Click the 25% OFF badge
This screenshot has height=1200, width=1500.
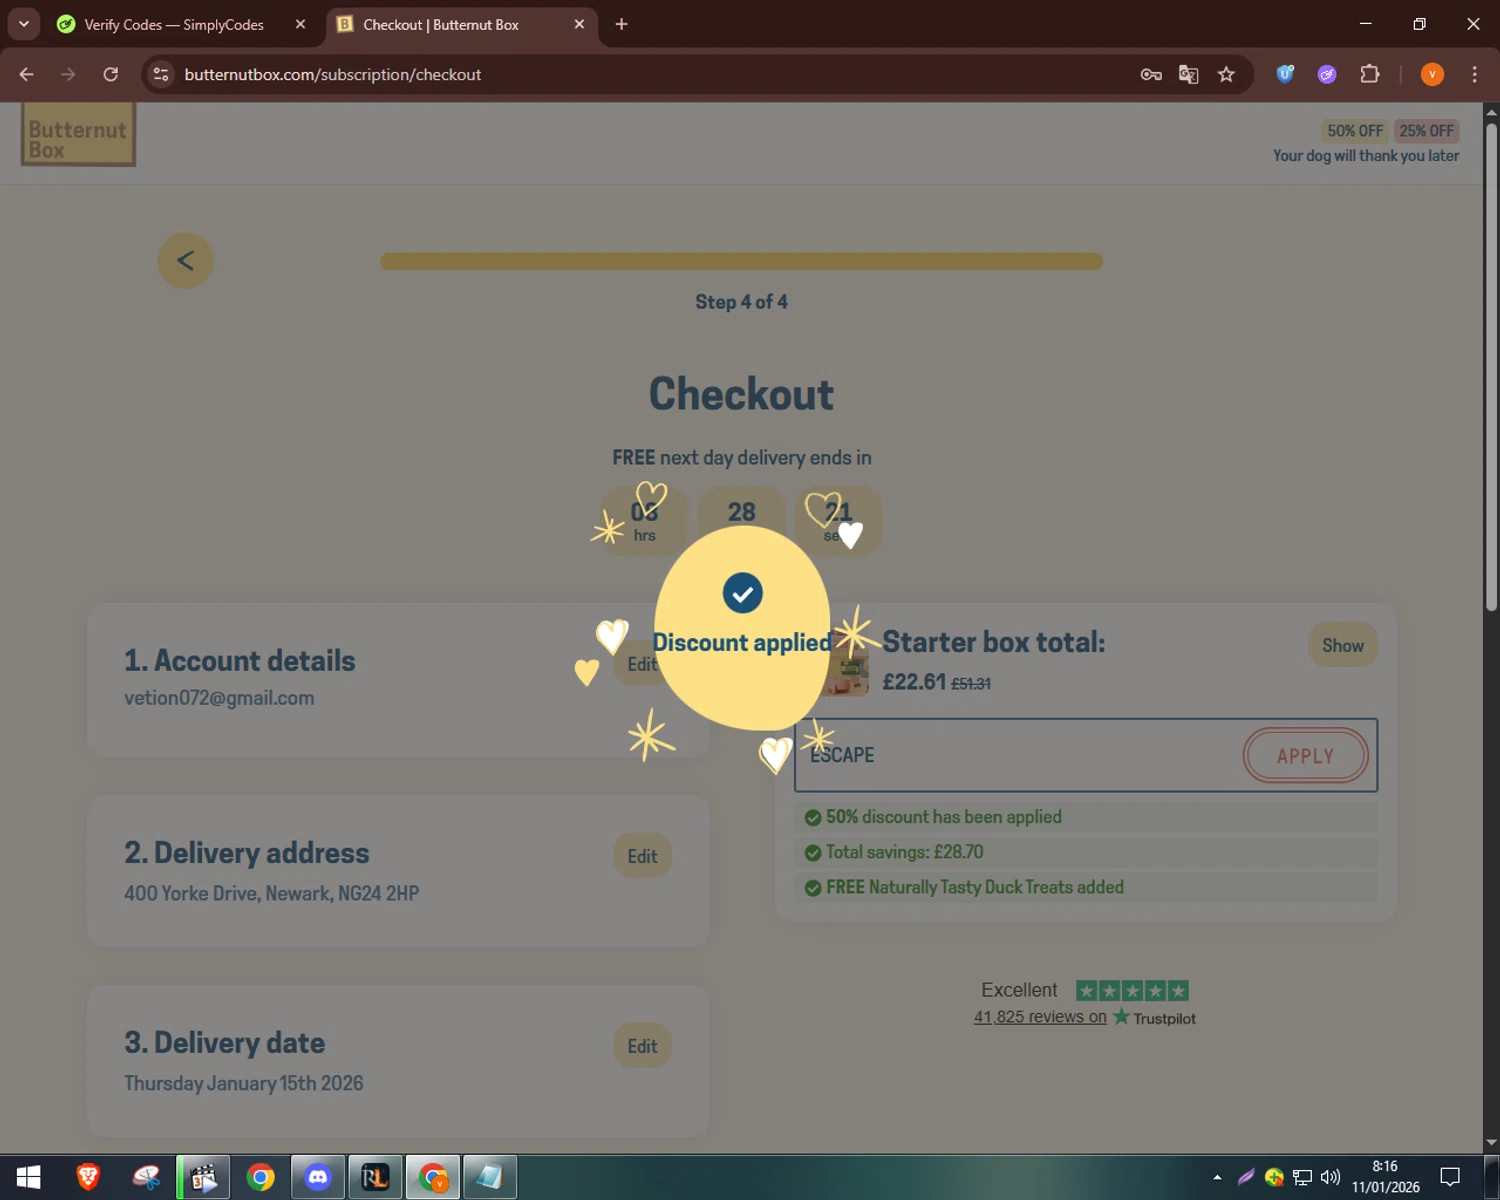click(1426, 131)
